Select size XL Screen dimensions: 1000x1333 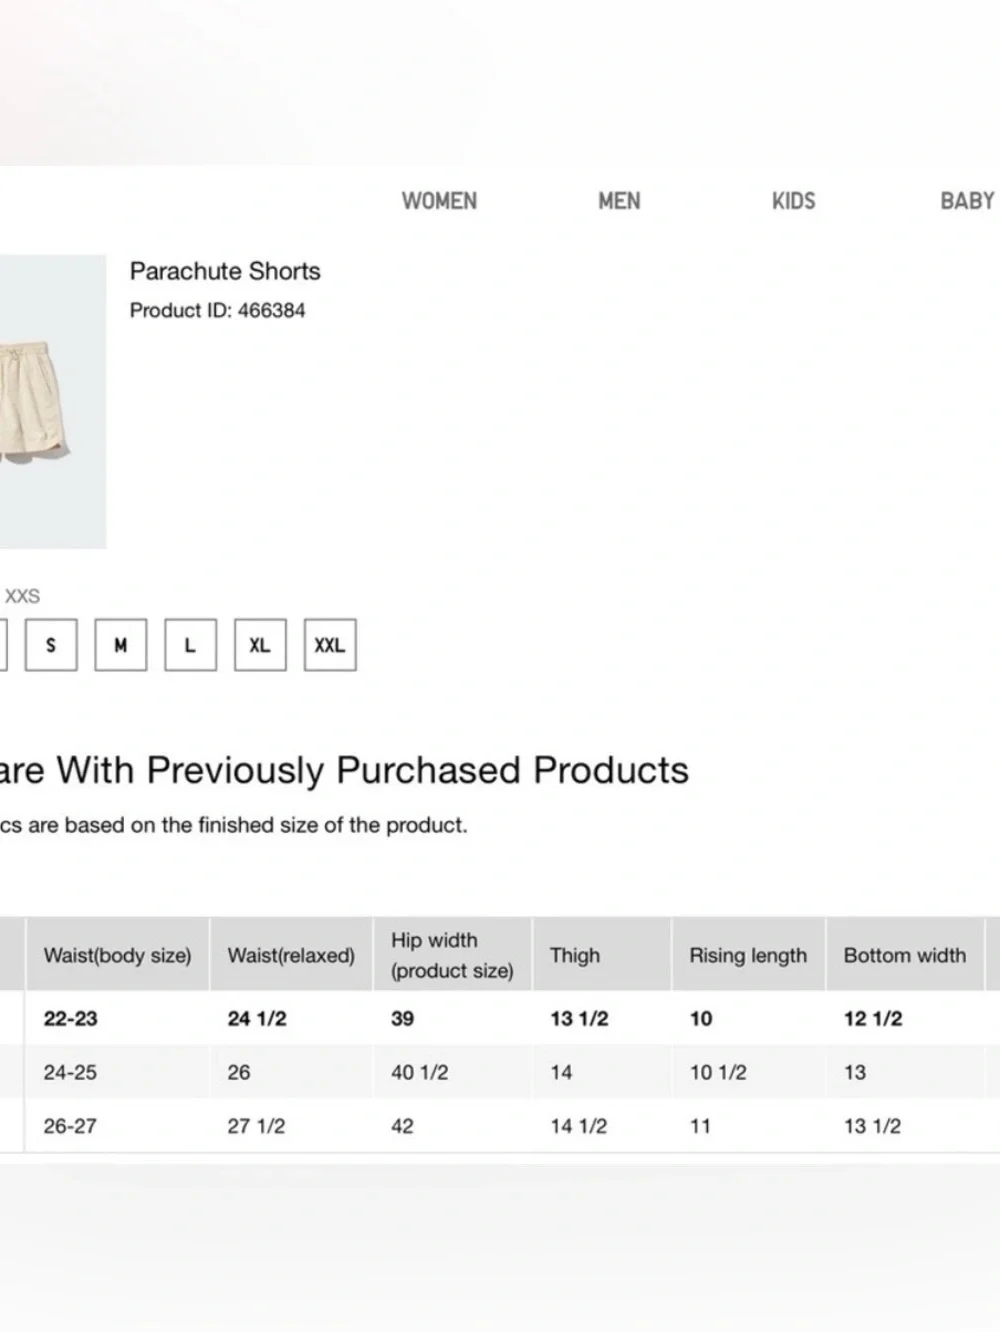[260, 645]
